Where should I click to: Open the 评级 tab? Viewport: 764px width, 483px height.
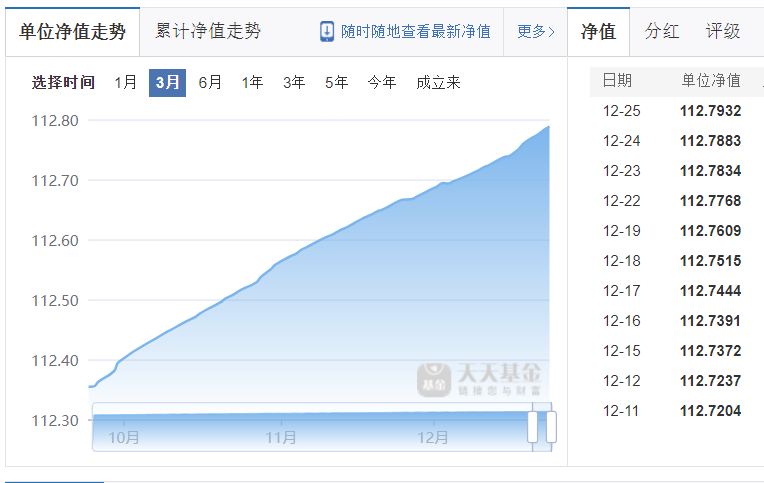pyautogui.click(x=723, y=31)
